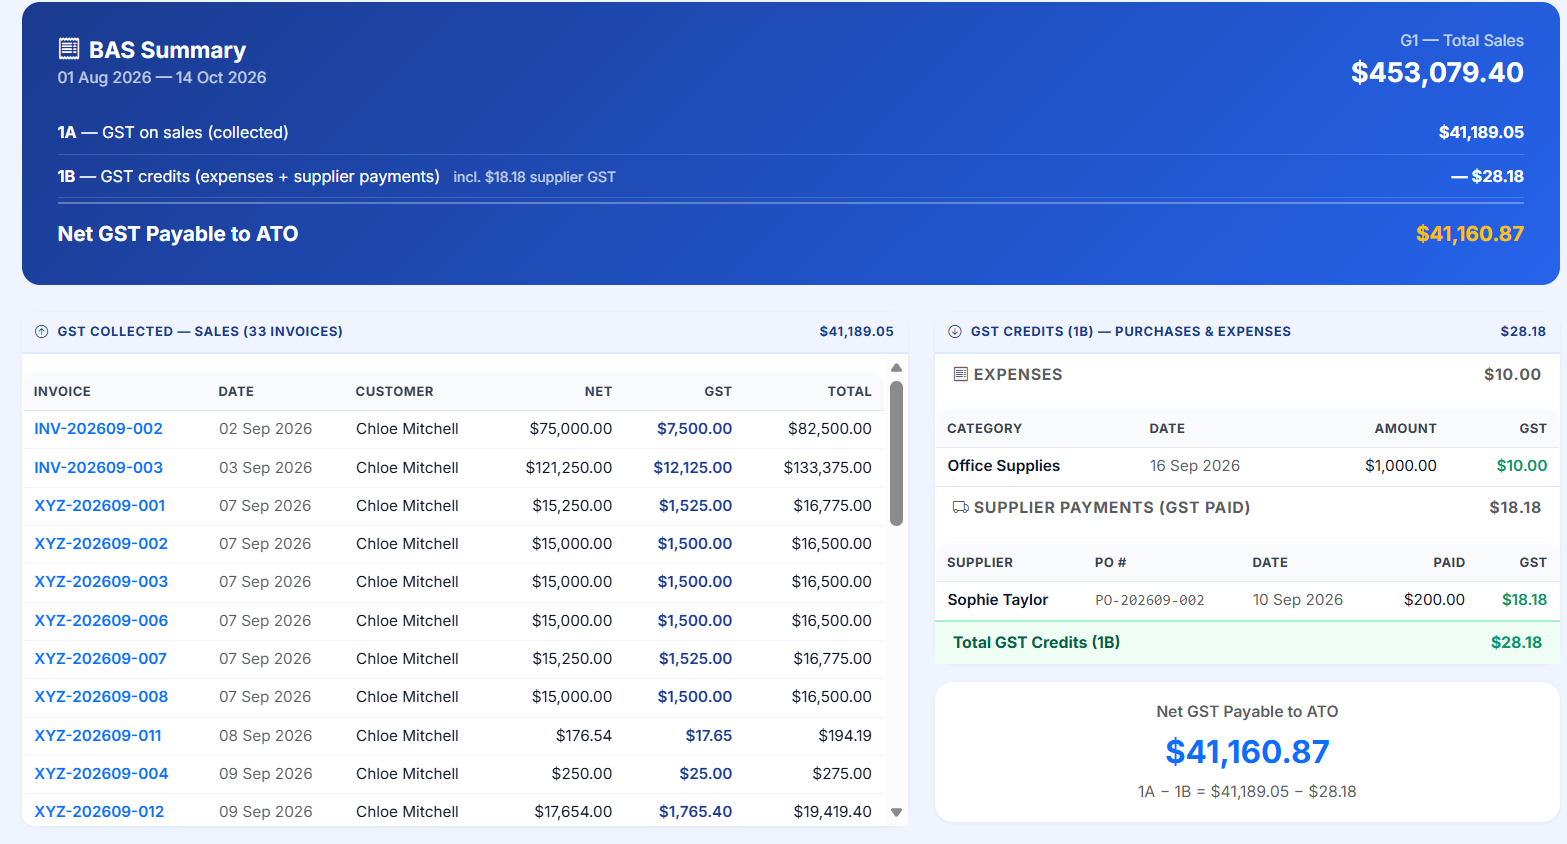Viewport: 1567px width, 844px height.
Task: Click the CUSTOMER column header
Action: tap(395, 392)
